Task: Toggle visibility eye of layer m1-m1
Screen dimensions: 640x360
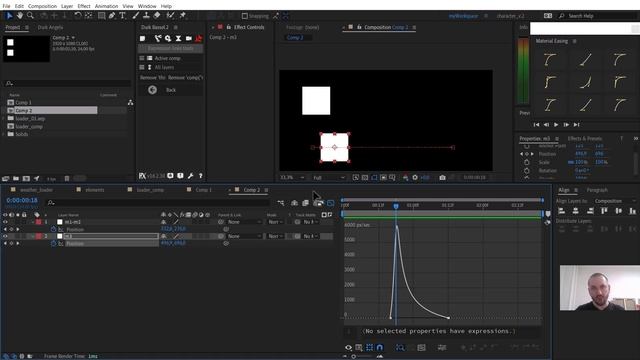Action: pos(5,222)
